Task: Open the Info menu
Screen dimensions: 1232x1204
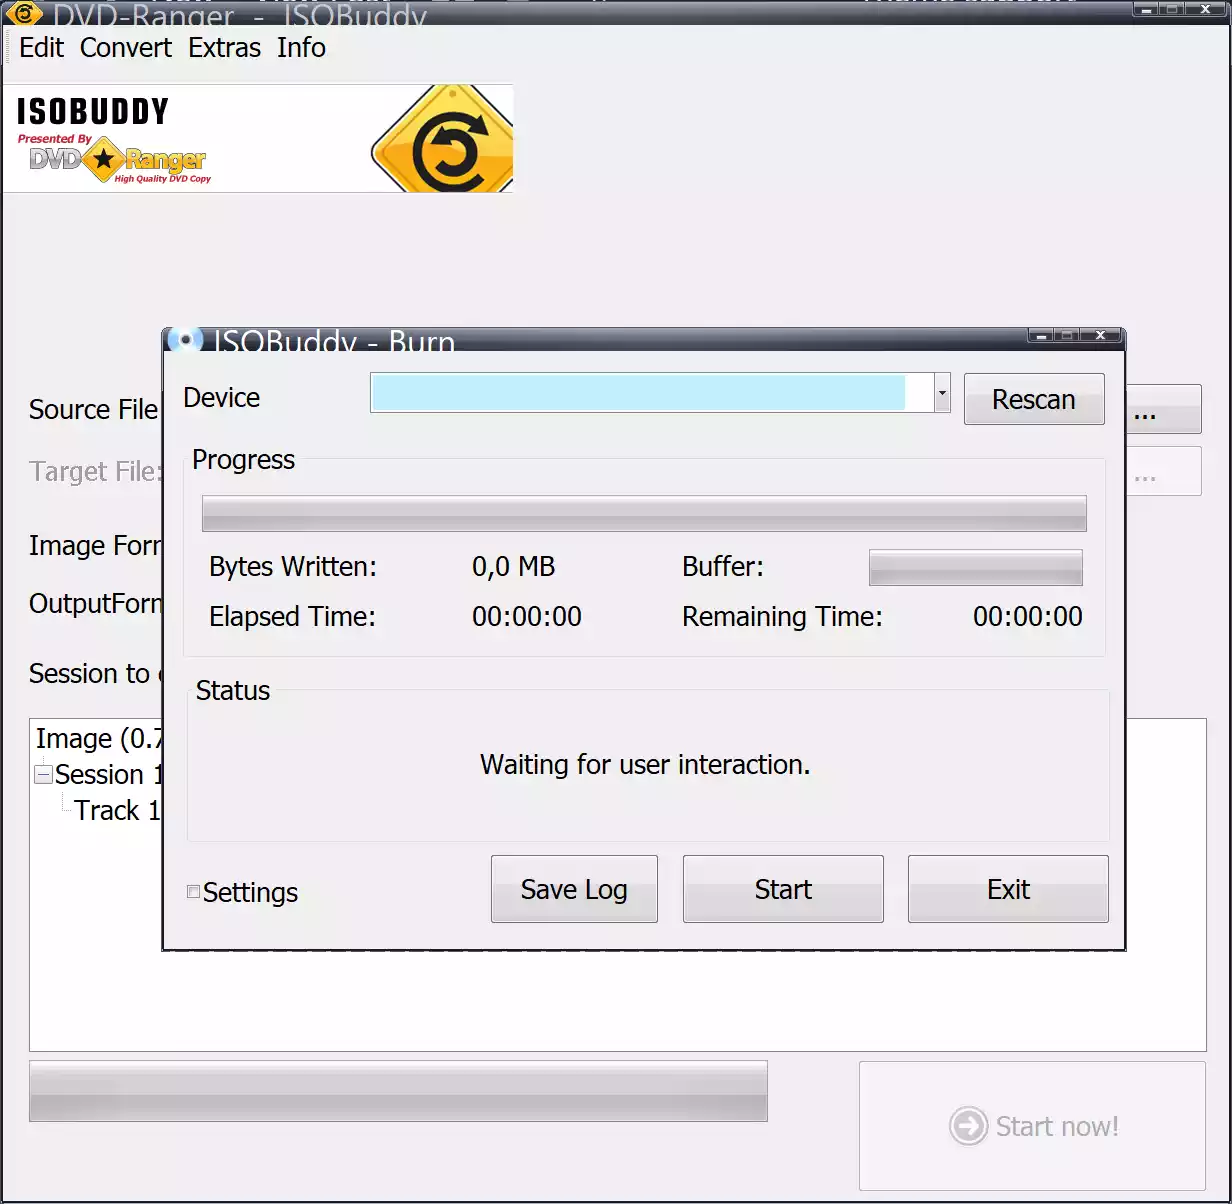Action: (300, 47)
